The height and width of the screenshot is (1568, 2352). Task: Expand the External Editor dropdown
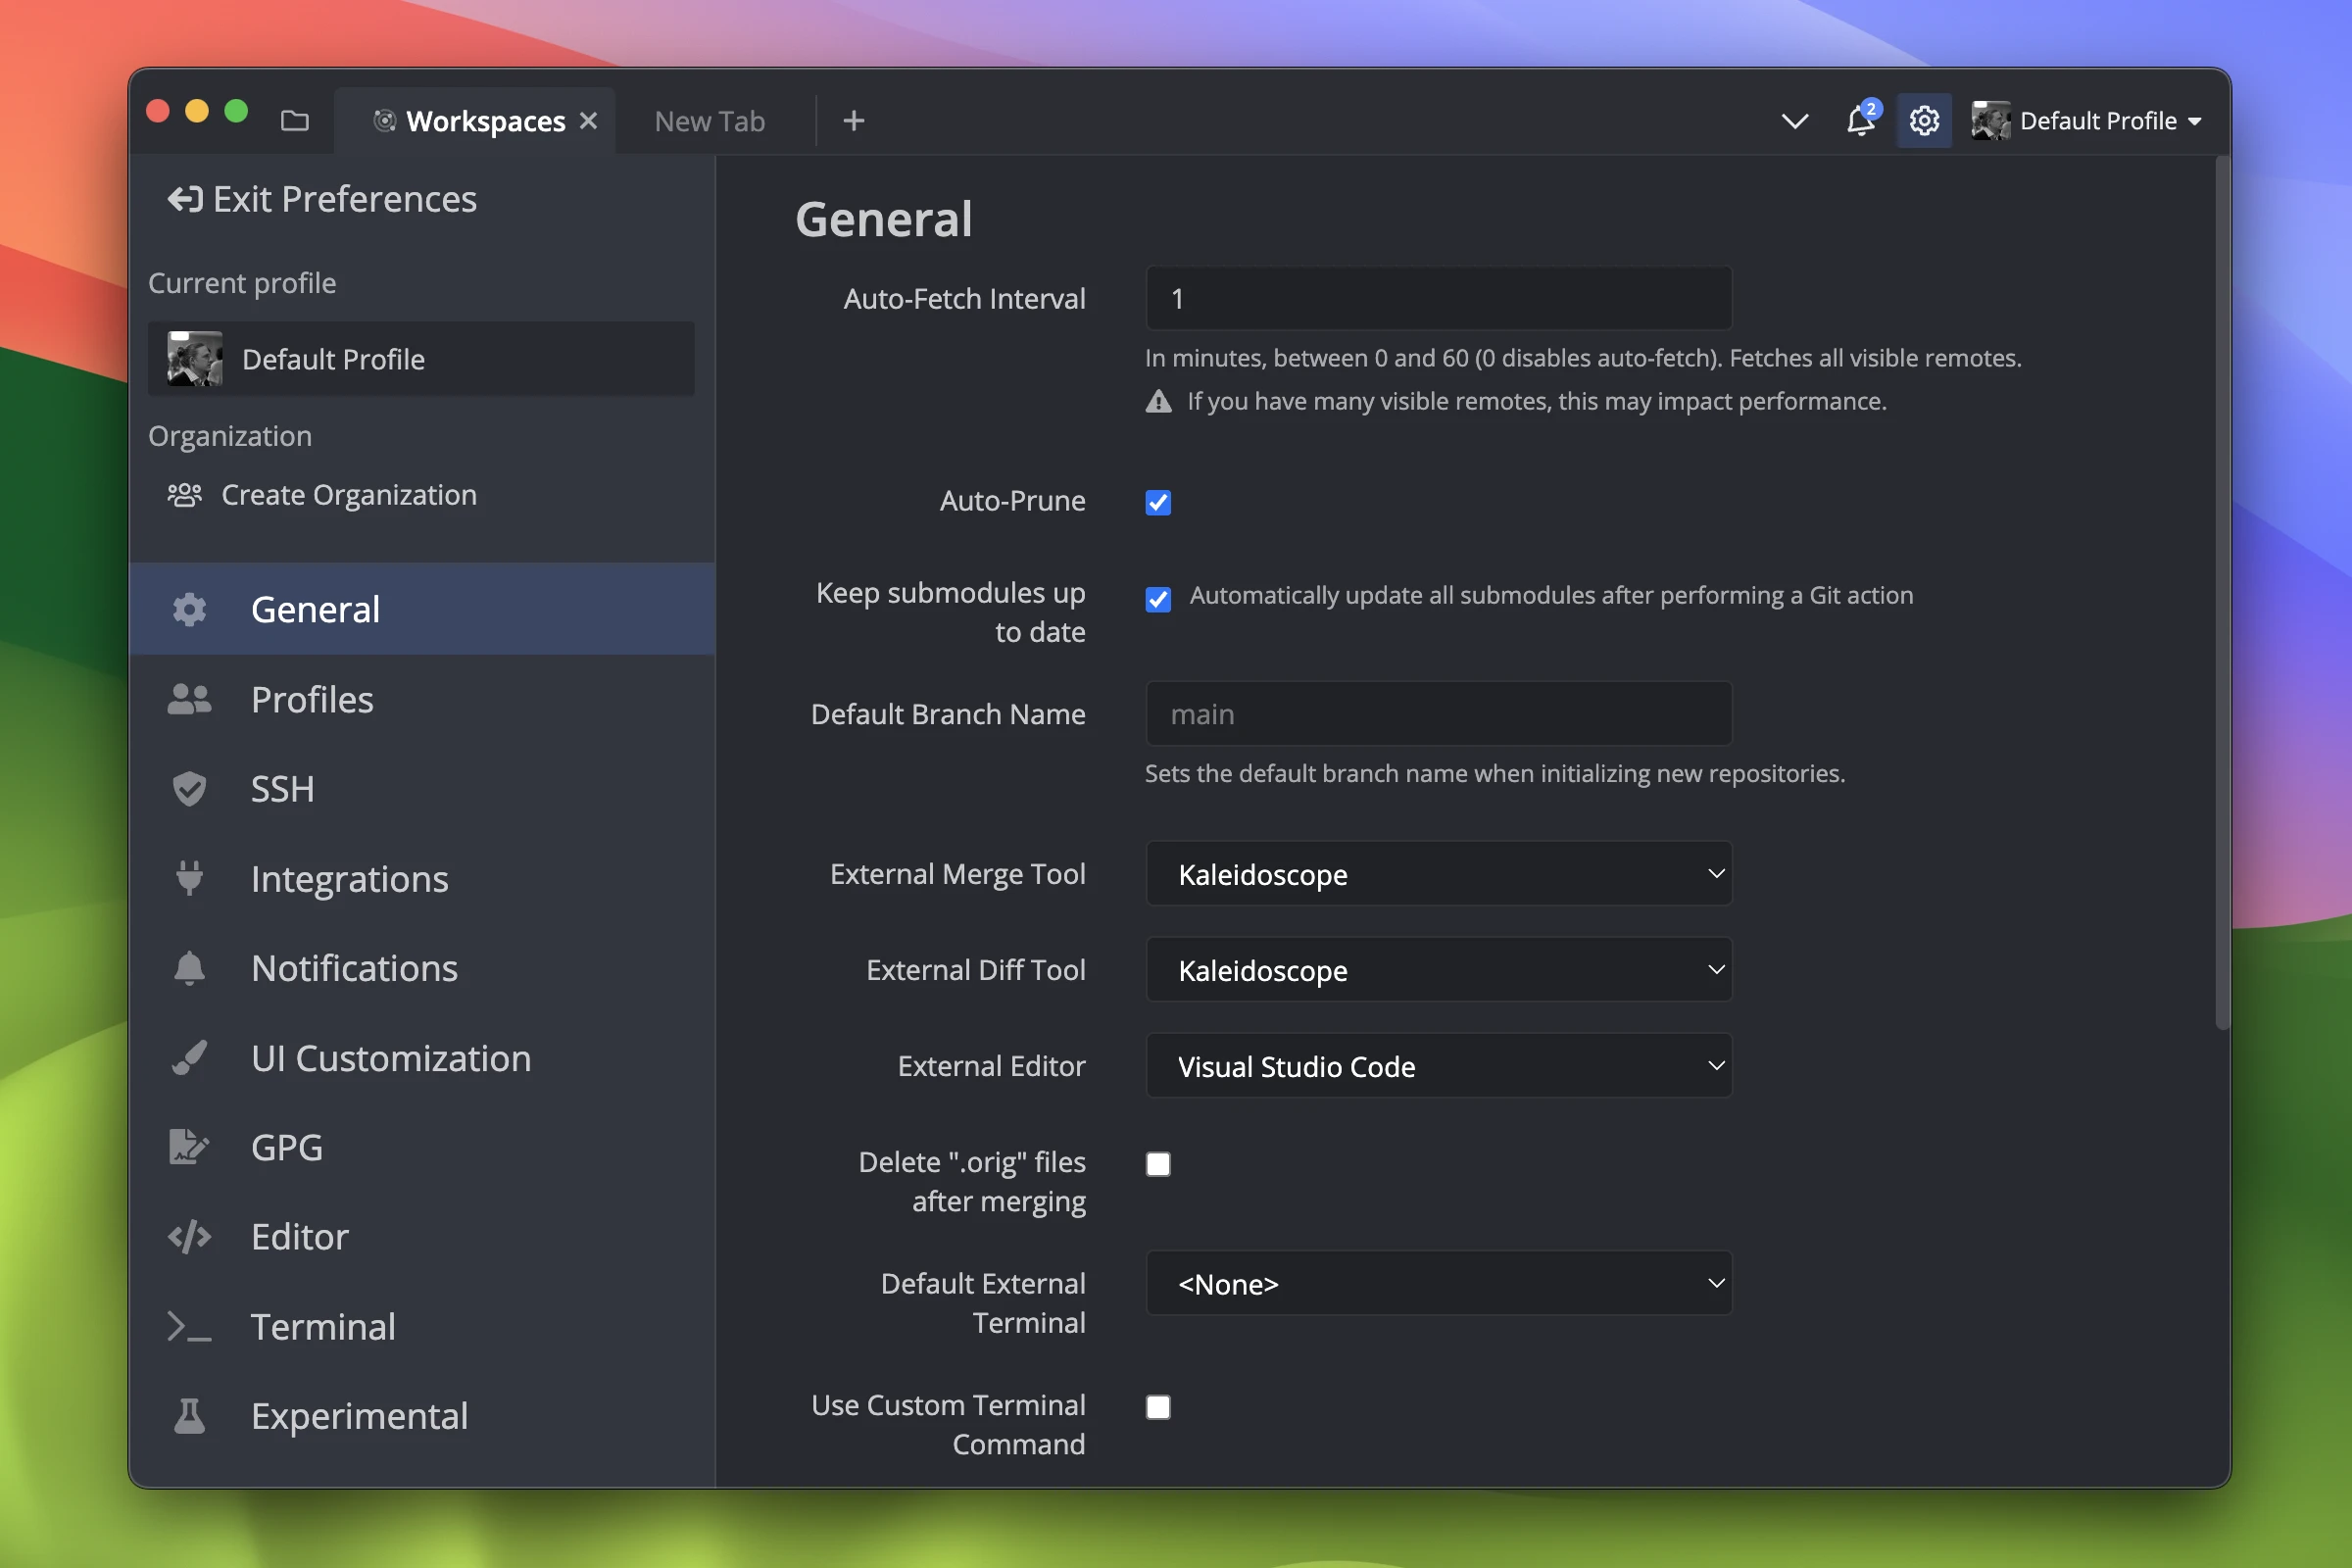pos(1438,1066)
